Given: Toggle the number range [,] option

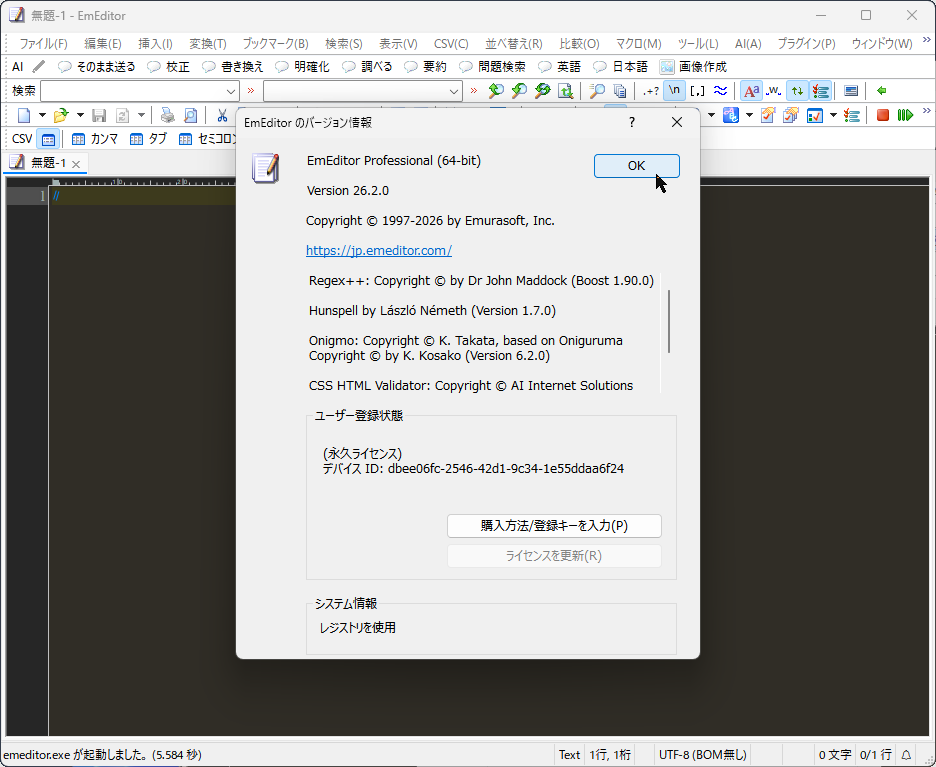Looking at the screenshot, I should [697, 91].
